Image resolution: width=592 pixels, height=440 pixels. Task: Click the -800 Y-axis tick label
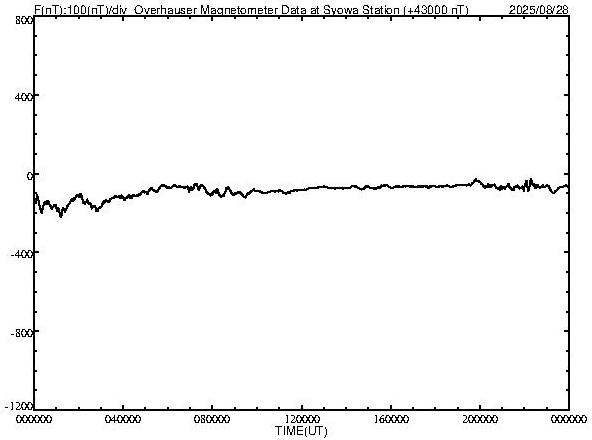click(22, 333)
